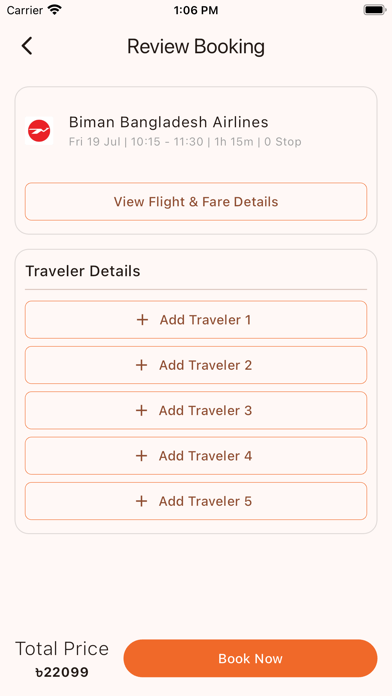Tap the Biman Bangladesh Airlines logo
Viewport: 392px width, 696px height.
tap(39, 131)
